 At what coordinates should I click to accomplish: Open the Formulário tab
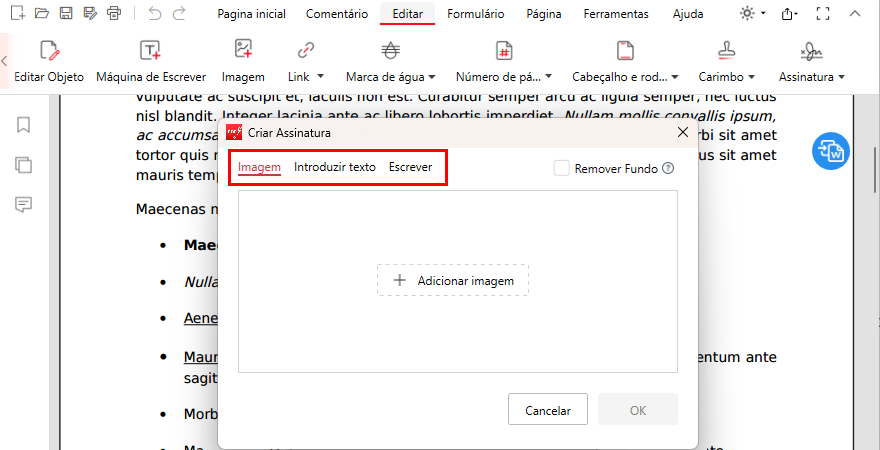tap(475, 14)
